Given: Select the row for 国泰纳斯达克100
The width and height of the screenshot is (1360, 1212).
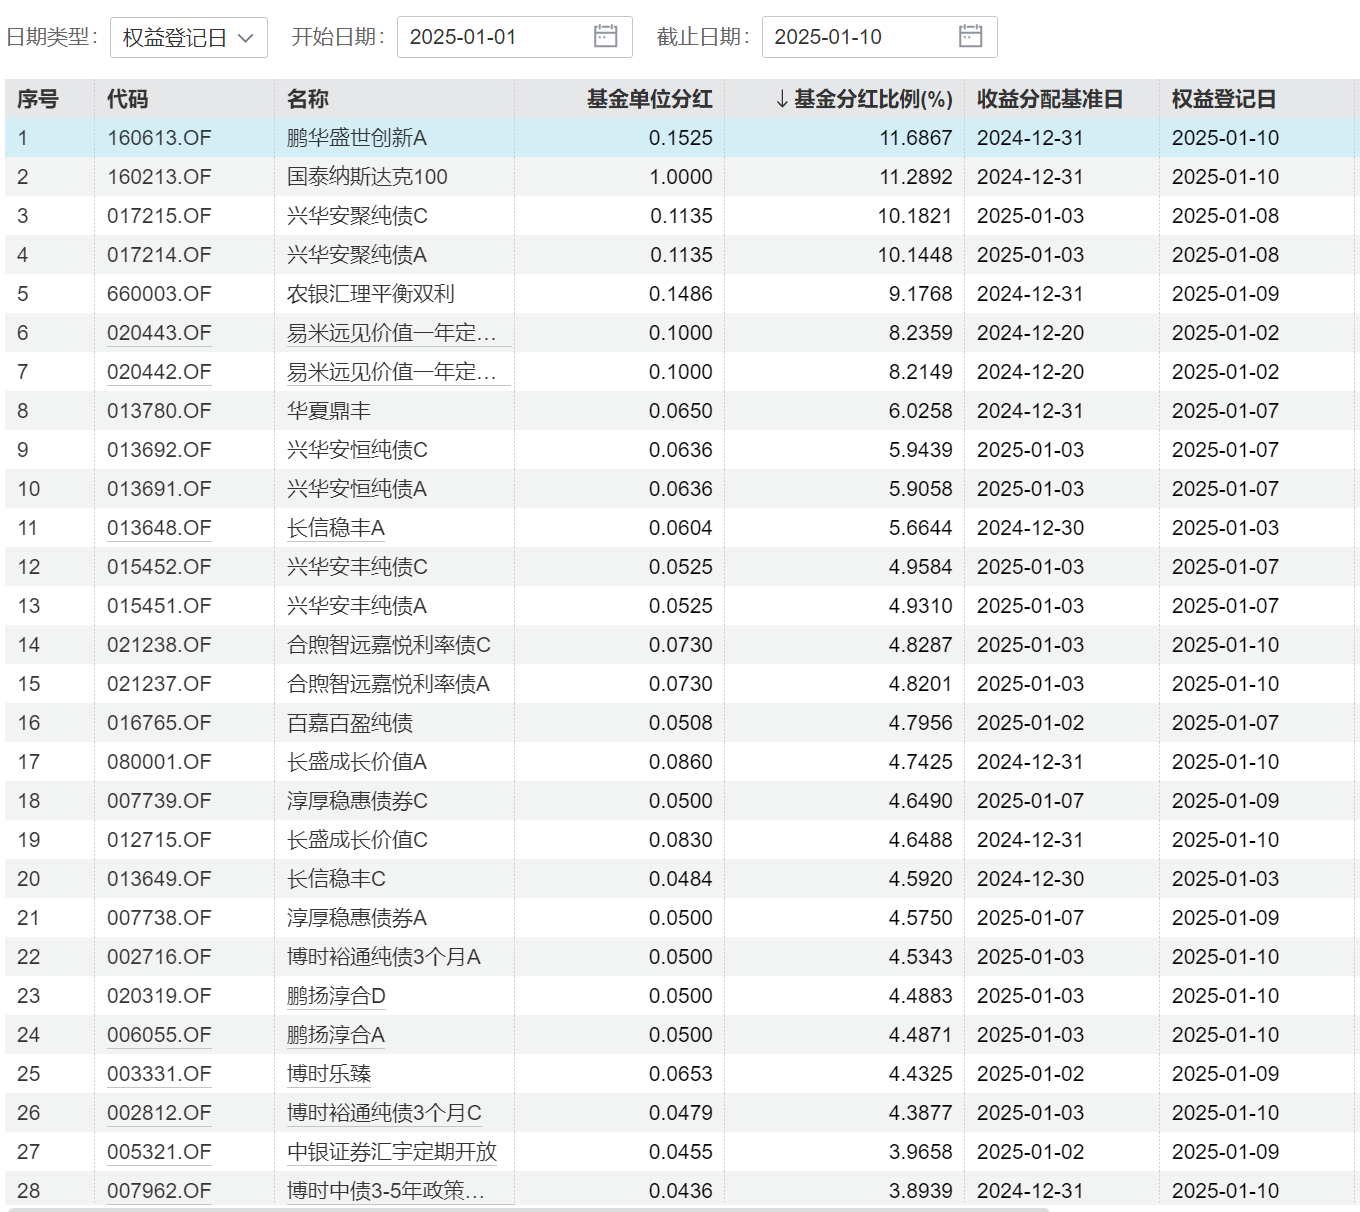Looking at the screenshot, I should 682,177.
